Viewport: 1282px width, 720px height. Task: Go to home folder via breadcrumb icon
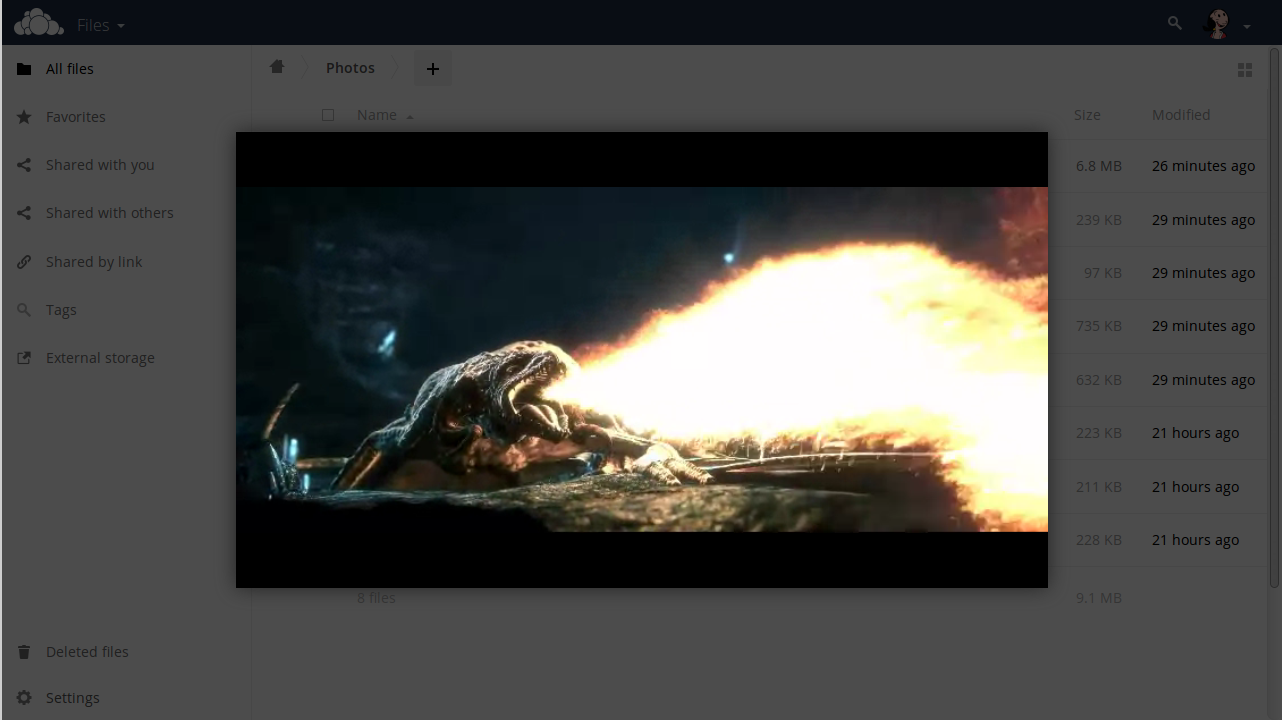[277, 67]
